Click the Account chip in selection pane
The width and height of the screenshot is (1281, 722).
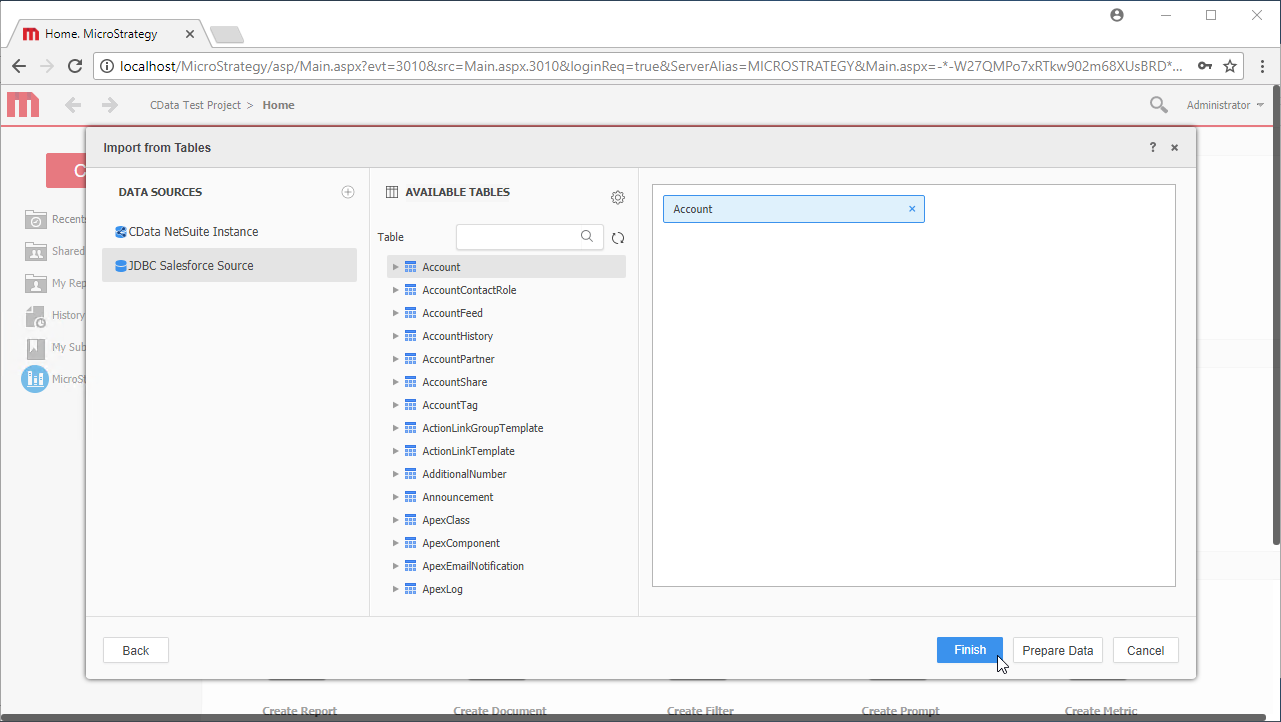click(x=794, y=209)
